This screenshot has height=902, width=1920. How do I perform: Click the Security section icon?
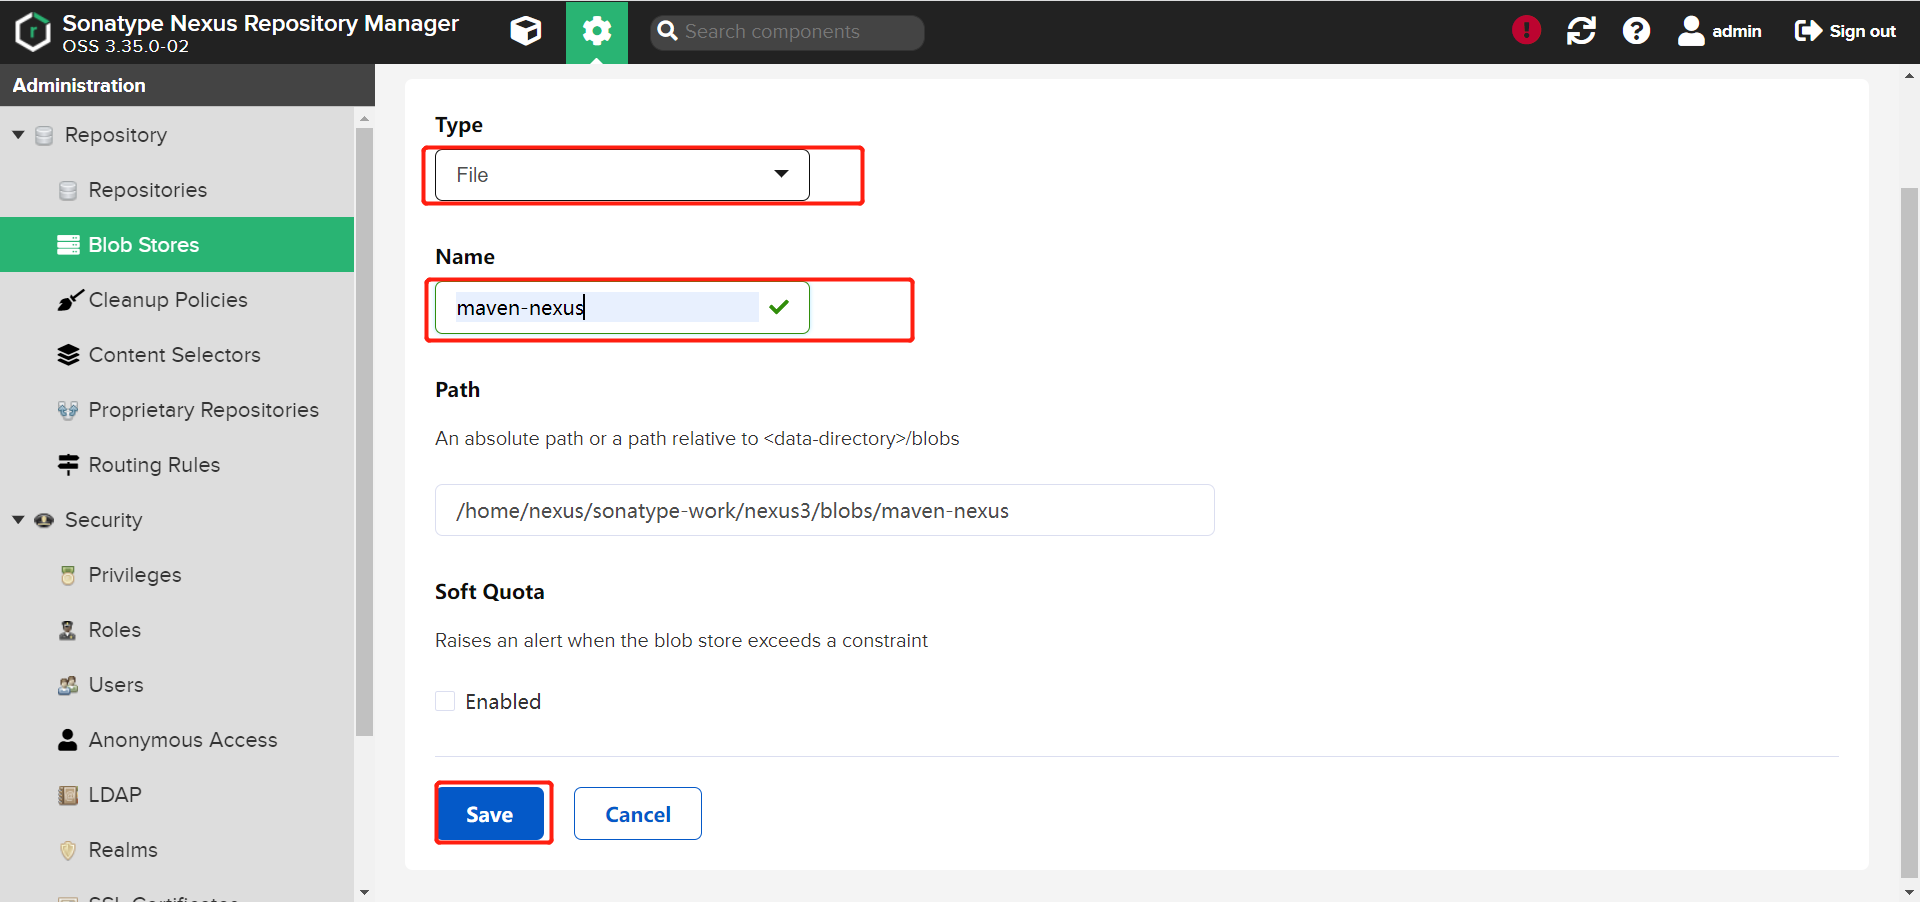(x=44, y=520)
